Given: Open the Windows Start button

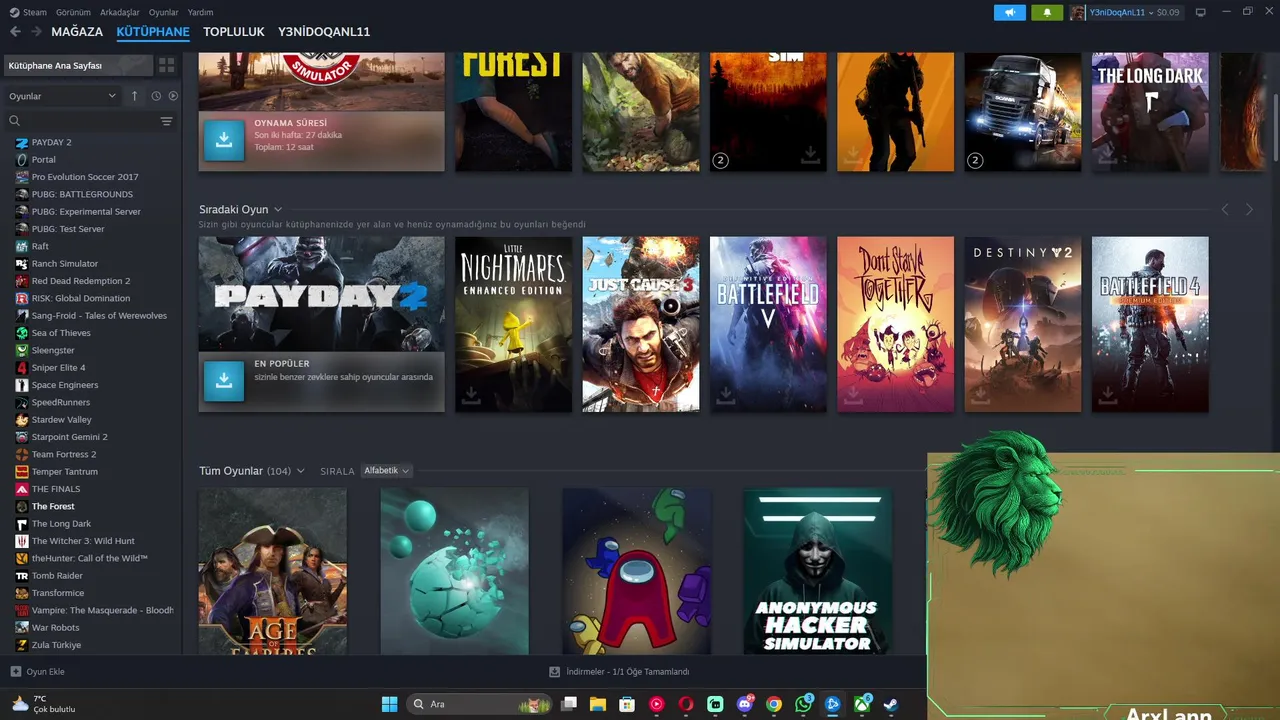Looking at the screenshot, I should [x=389, y=704].
